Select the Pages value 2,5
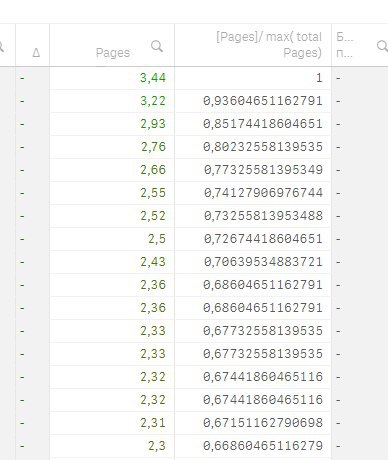This screenshot has width=388, height=460. click(x=157, y=239)
